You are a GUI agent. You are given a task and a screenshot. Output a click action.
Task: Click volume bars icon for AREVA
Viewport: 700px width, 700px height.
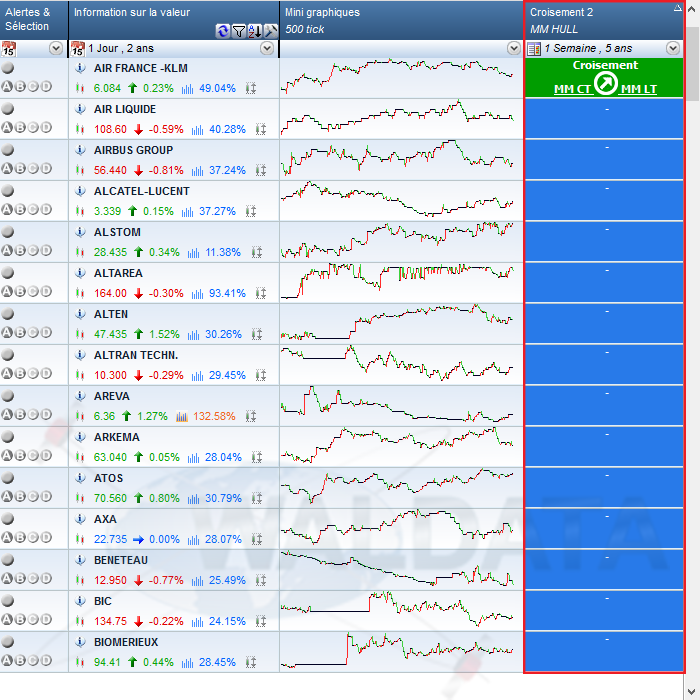point(182,417)
